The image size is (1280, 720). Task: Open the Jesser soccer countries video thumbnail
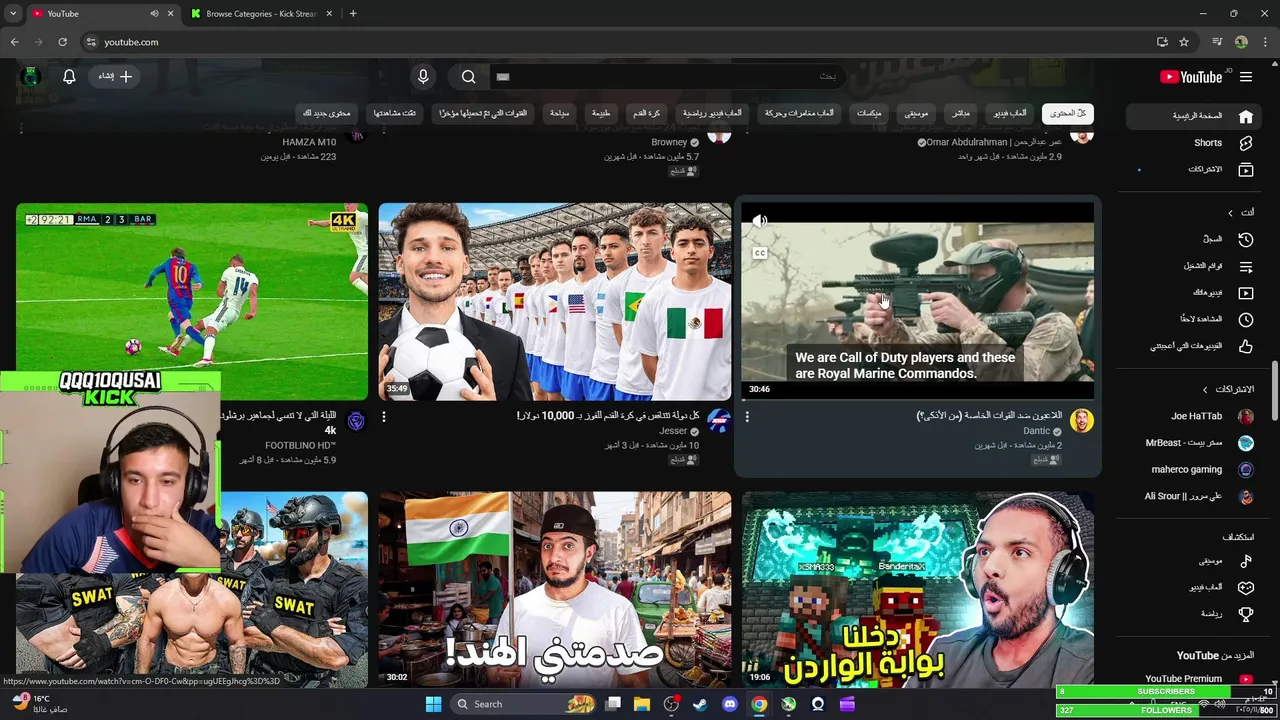(x=554, y=301)
